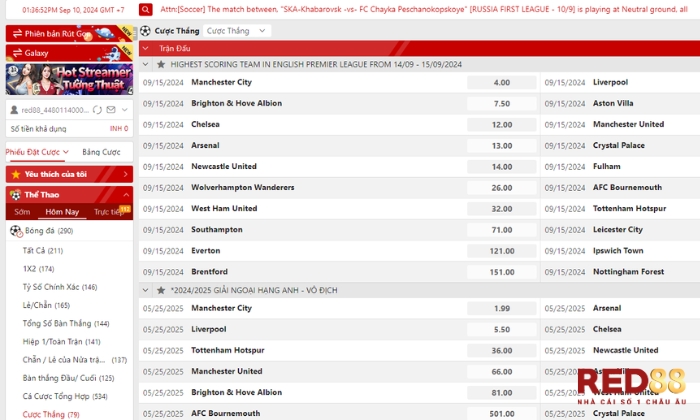
Task: Click the red88 username label
Action: pyautogui.click(x=55, y=110)
